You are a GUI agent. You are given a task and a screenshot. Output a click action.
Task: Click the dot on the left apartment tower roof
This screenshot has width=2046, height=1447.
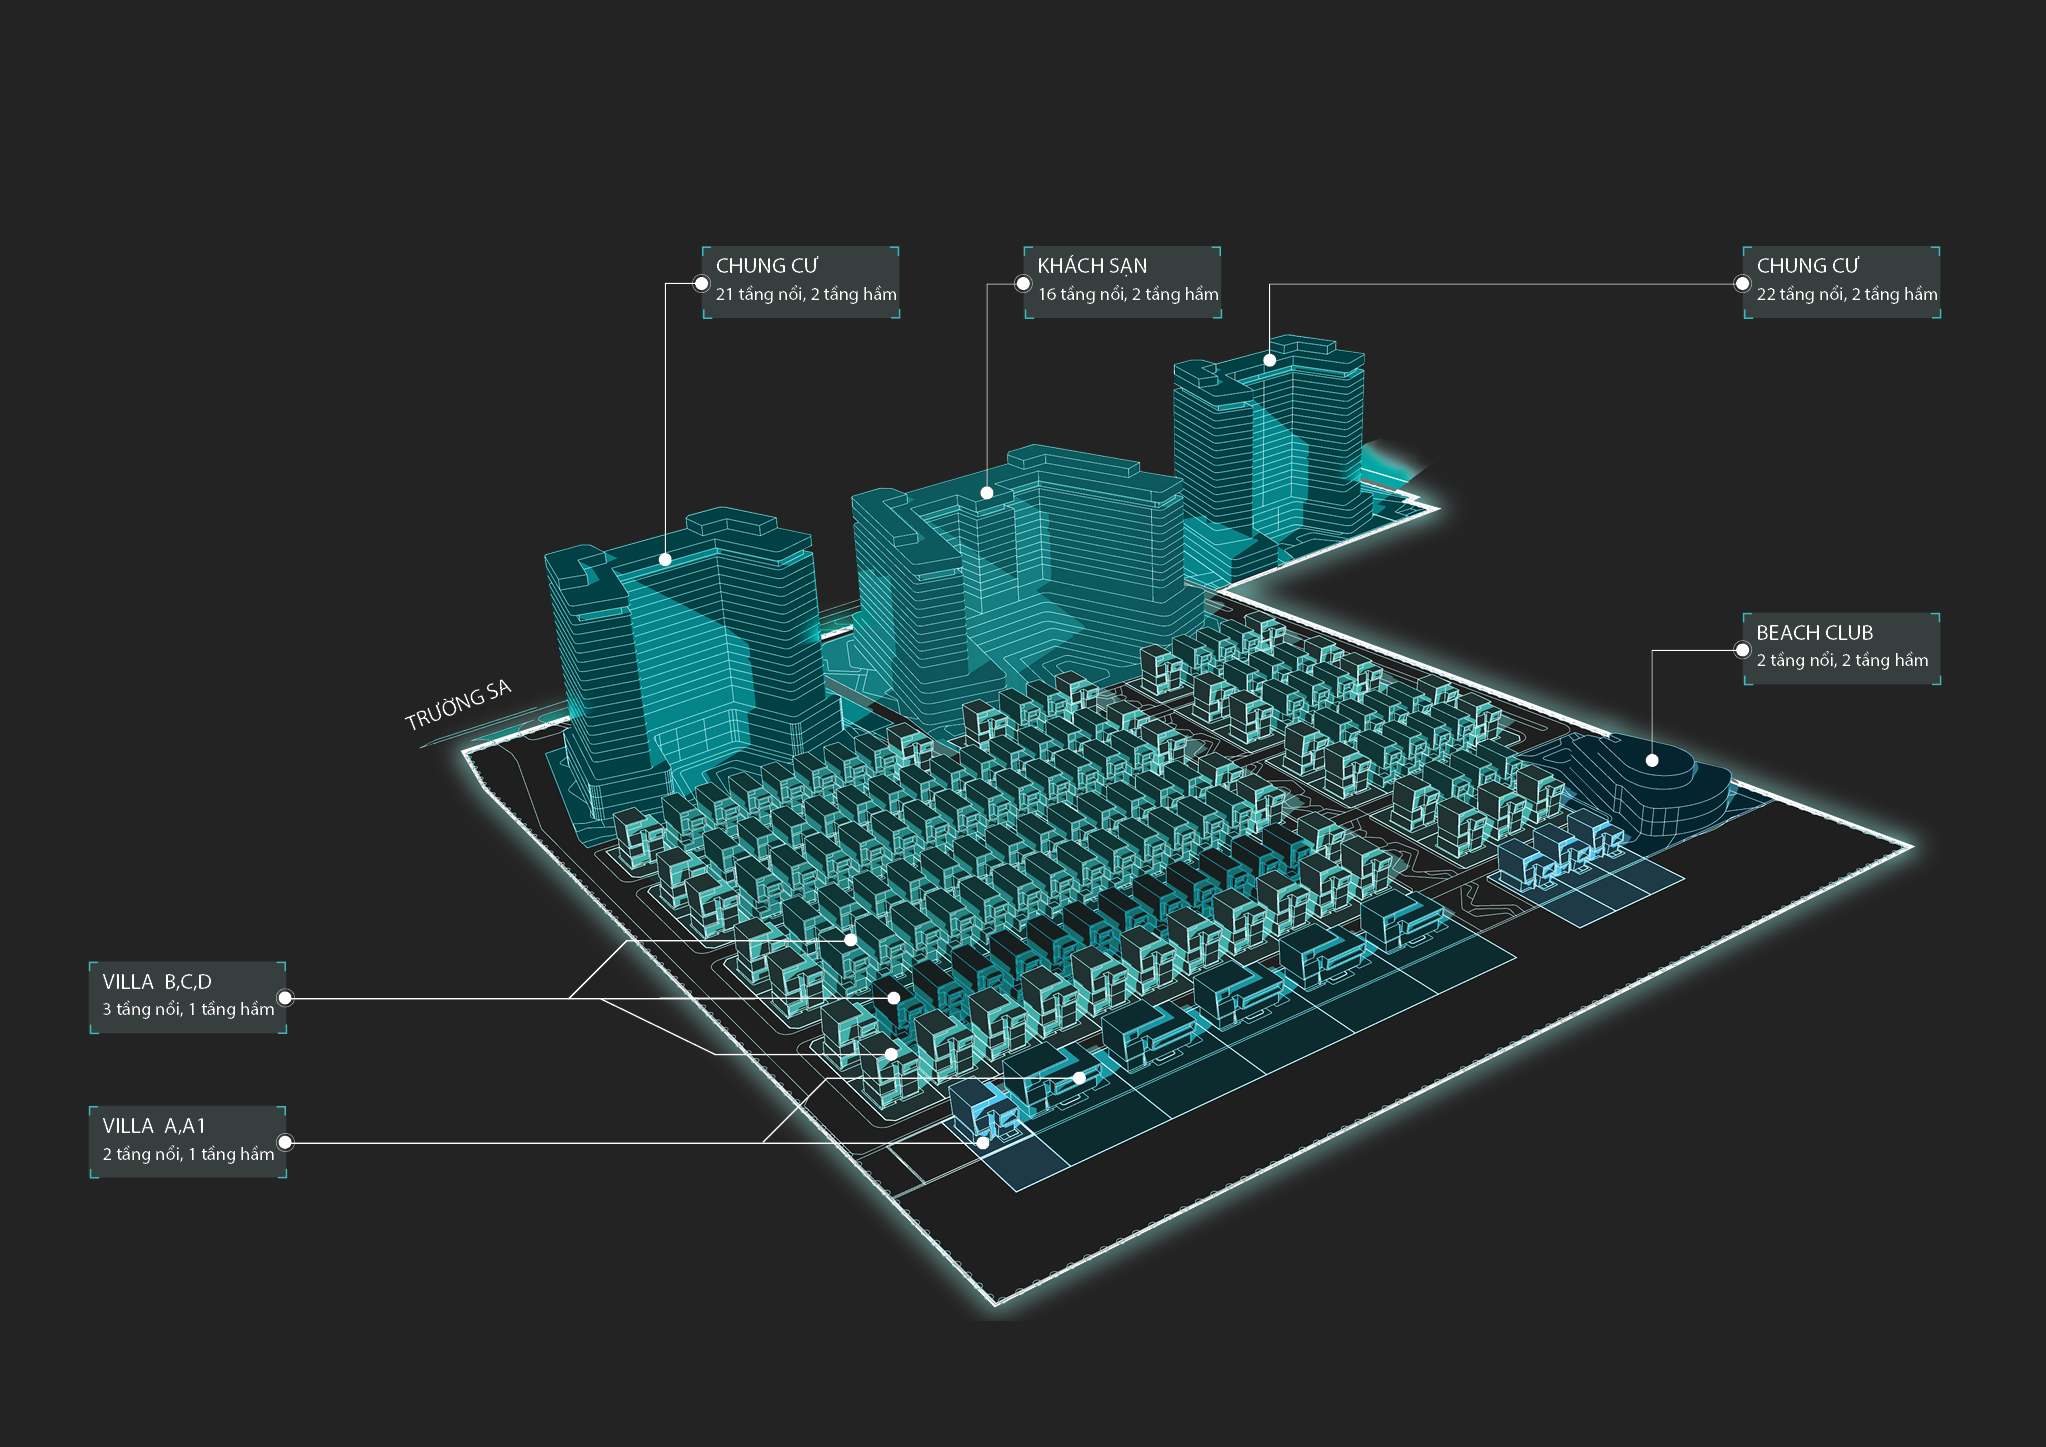pos(665,560)
